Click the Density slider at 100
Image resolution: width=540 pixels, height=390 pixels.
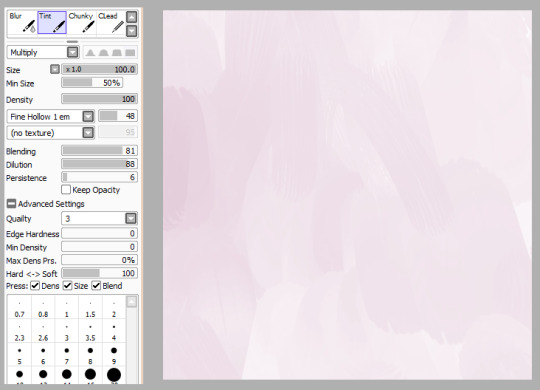(x=100, y=99)
